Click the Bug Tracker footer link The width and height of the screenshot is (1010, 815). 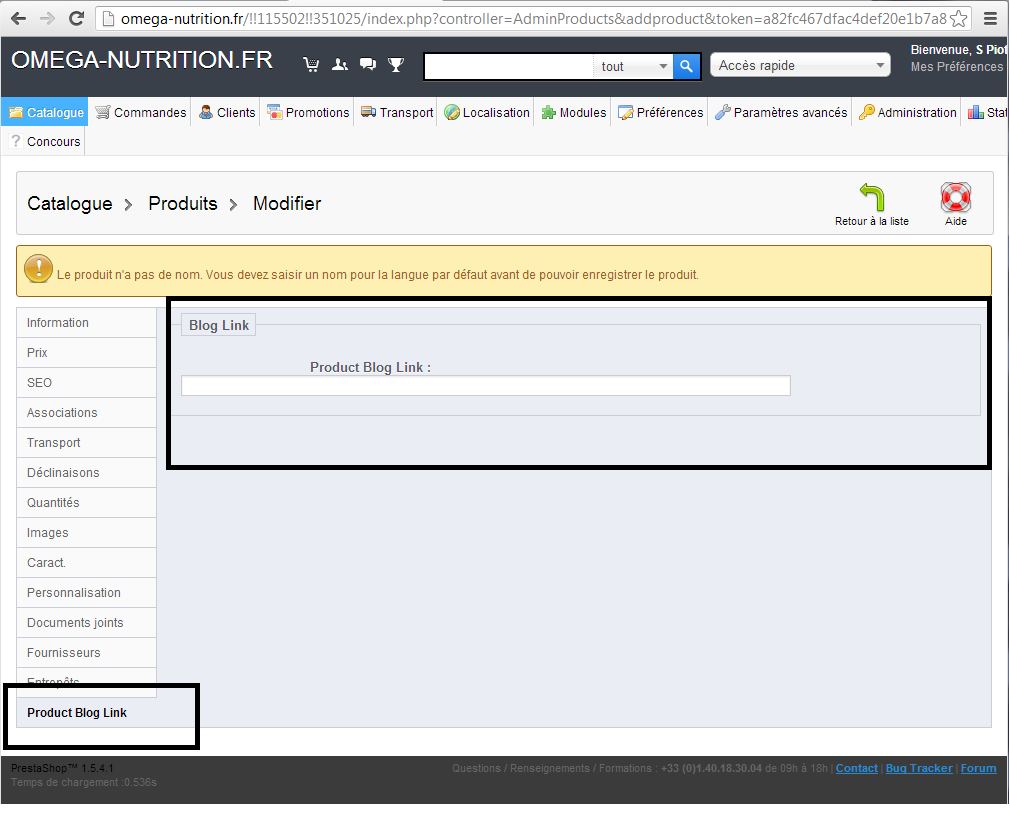pos(919,768)
